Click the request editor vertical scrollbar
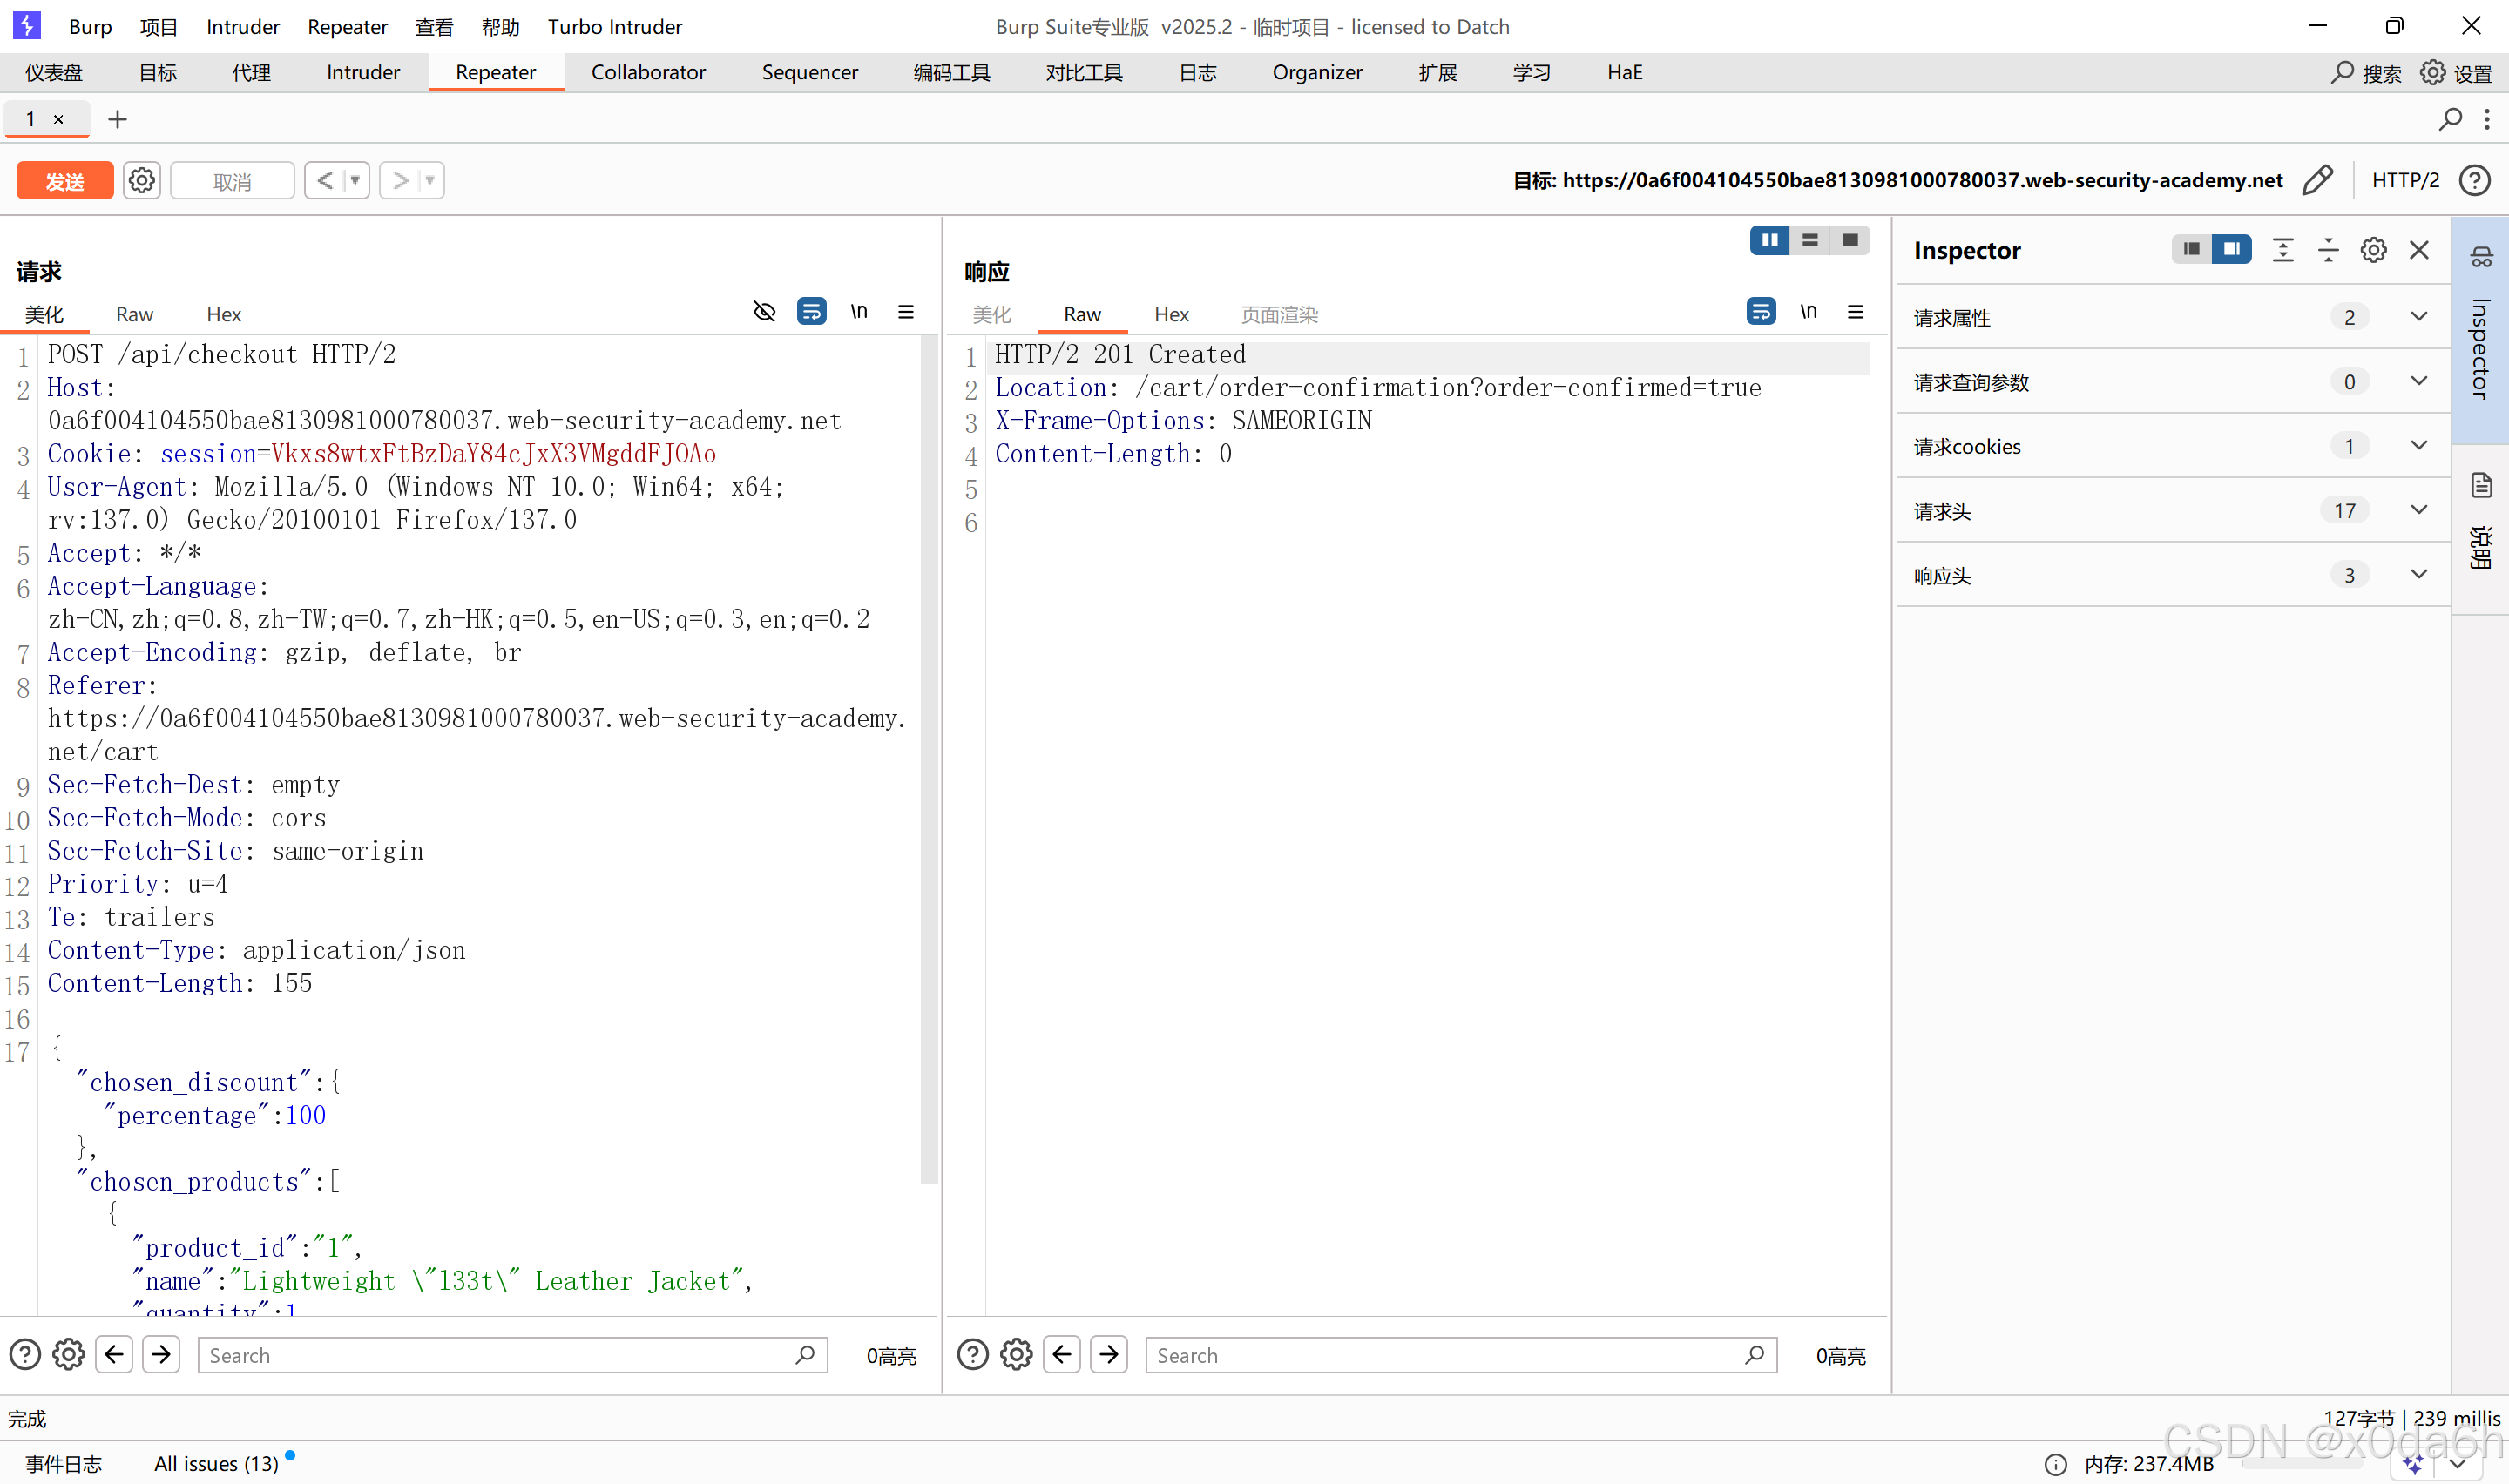Image resolution: width=2509 pixels, height=1484 pixels. 929,760
